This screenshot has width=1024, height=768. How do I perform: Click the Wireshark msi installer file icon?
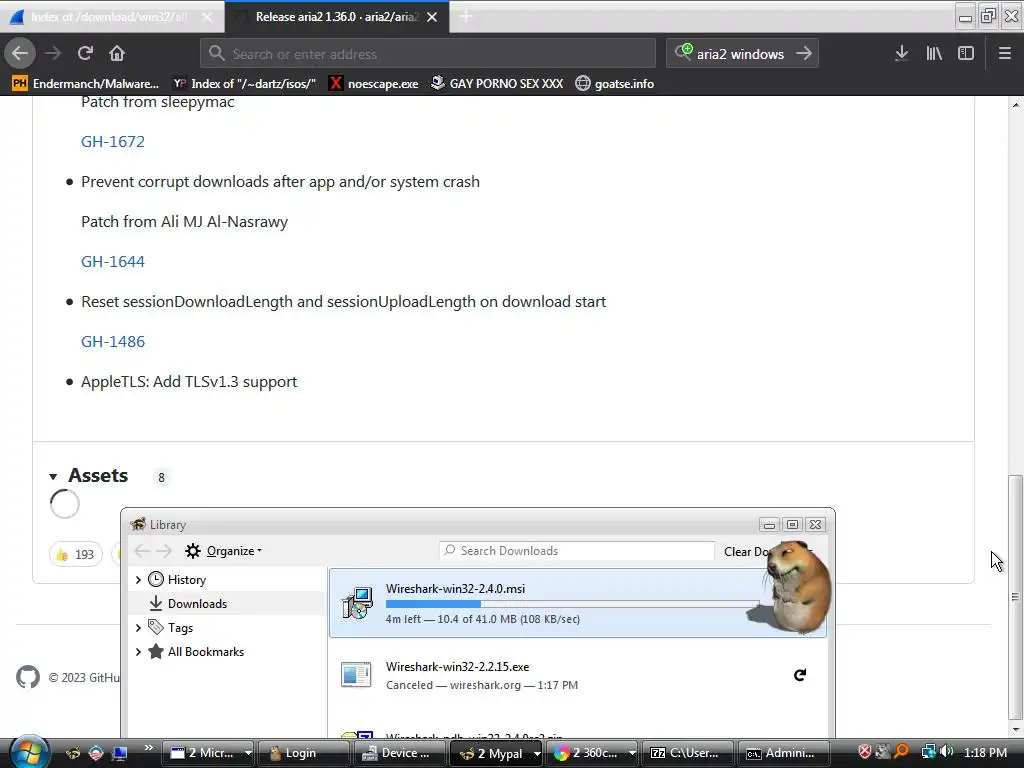point(357,603)
